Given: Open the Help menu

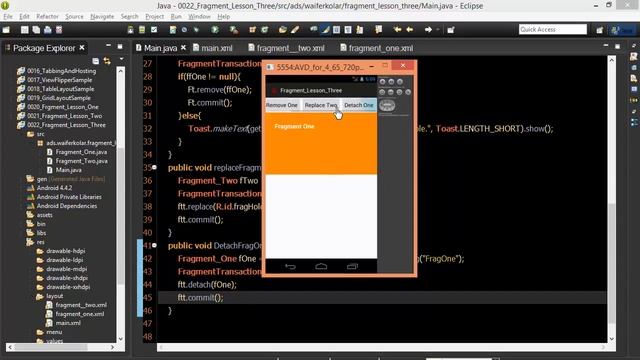Looking at the screenshot, I should point(223,16).
